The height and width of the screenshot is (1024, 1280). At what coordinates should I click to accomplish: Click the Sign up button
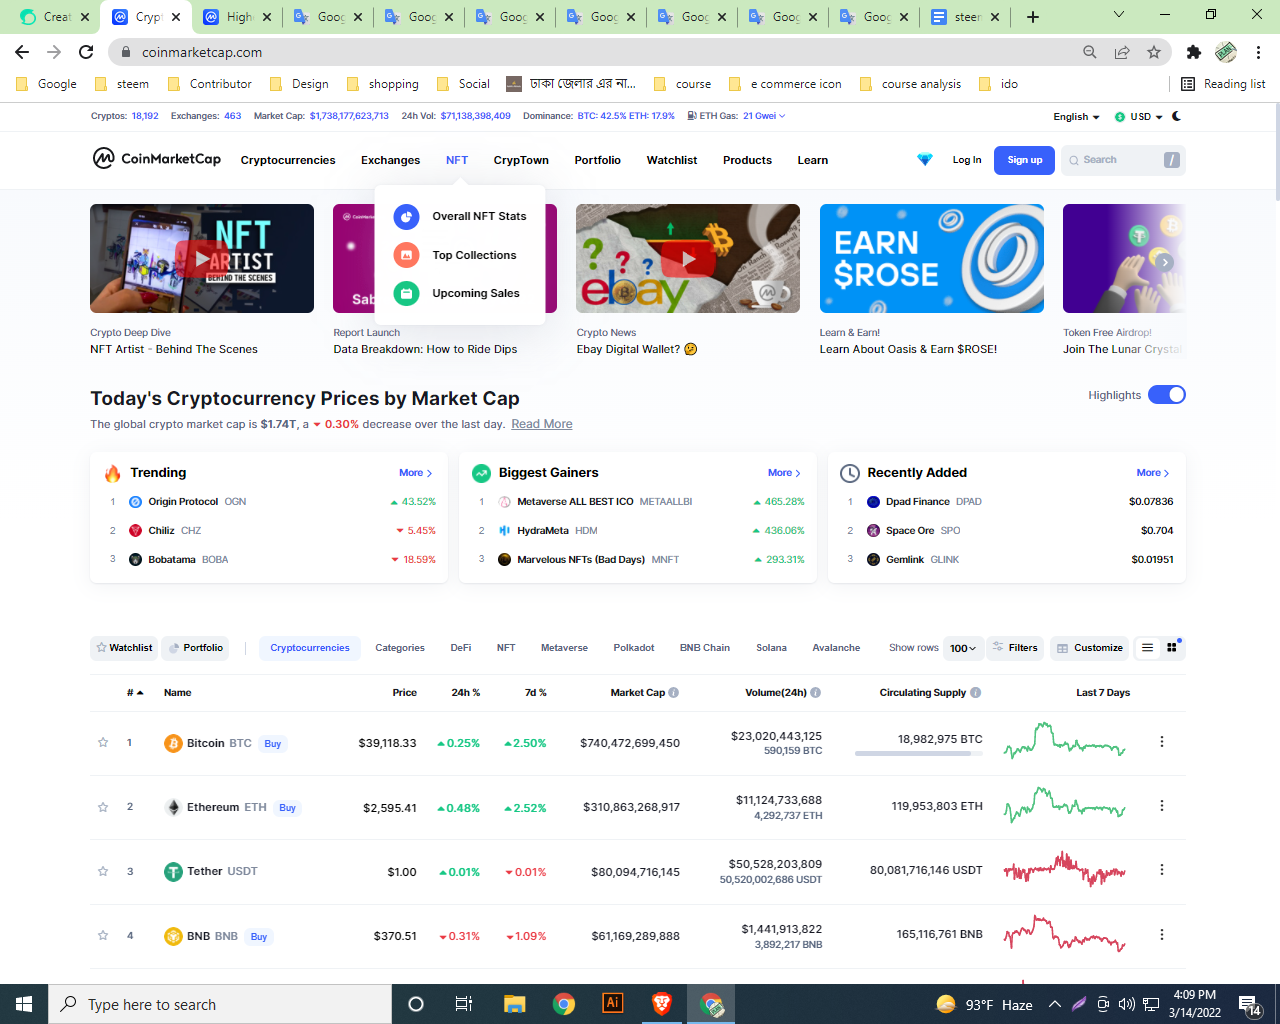[1024, 160]
